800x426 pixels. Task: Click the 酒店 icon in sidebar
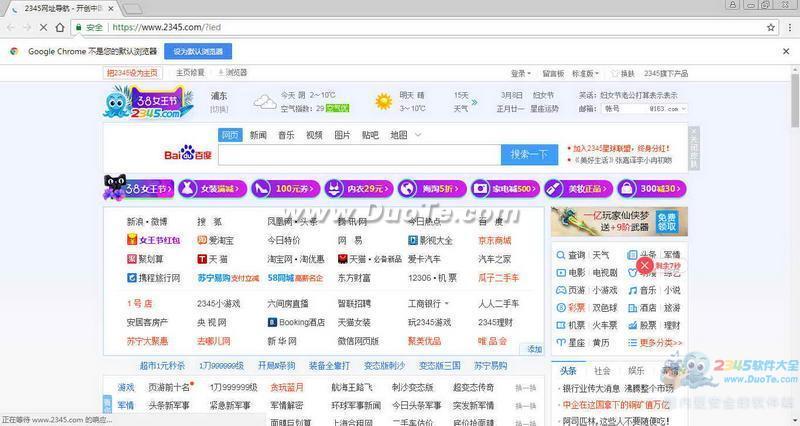tap(633, 308)
